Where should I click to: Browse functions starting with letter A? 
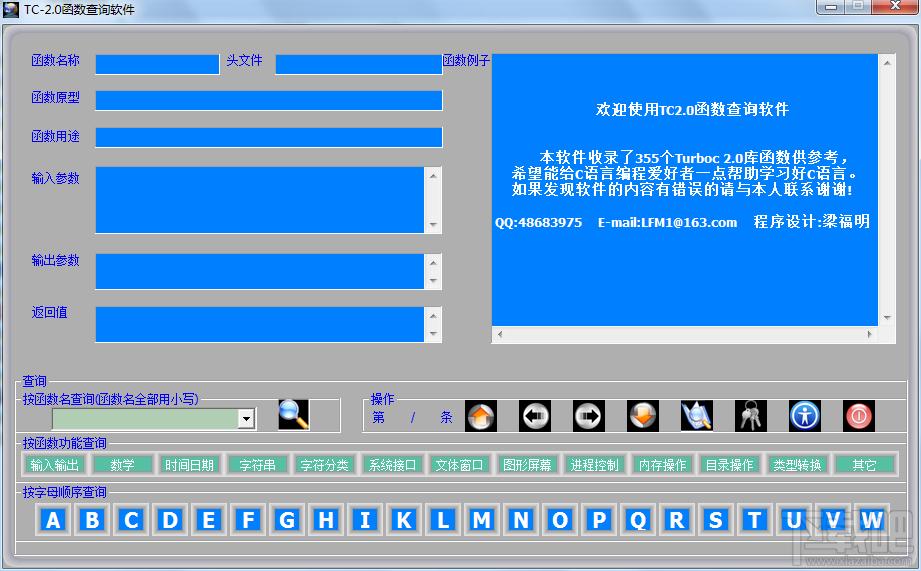click(53, 520)
